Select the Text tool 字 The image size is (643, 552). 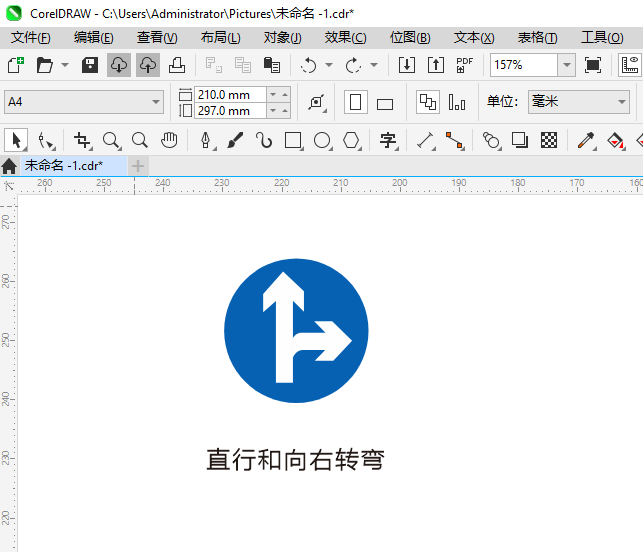388,140
